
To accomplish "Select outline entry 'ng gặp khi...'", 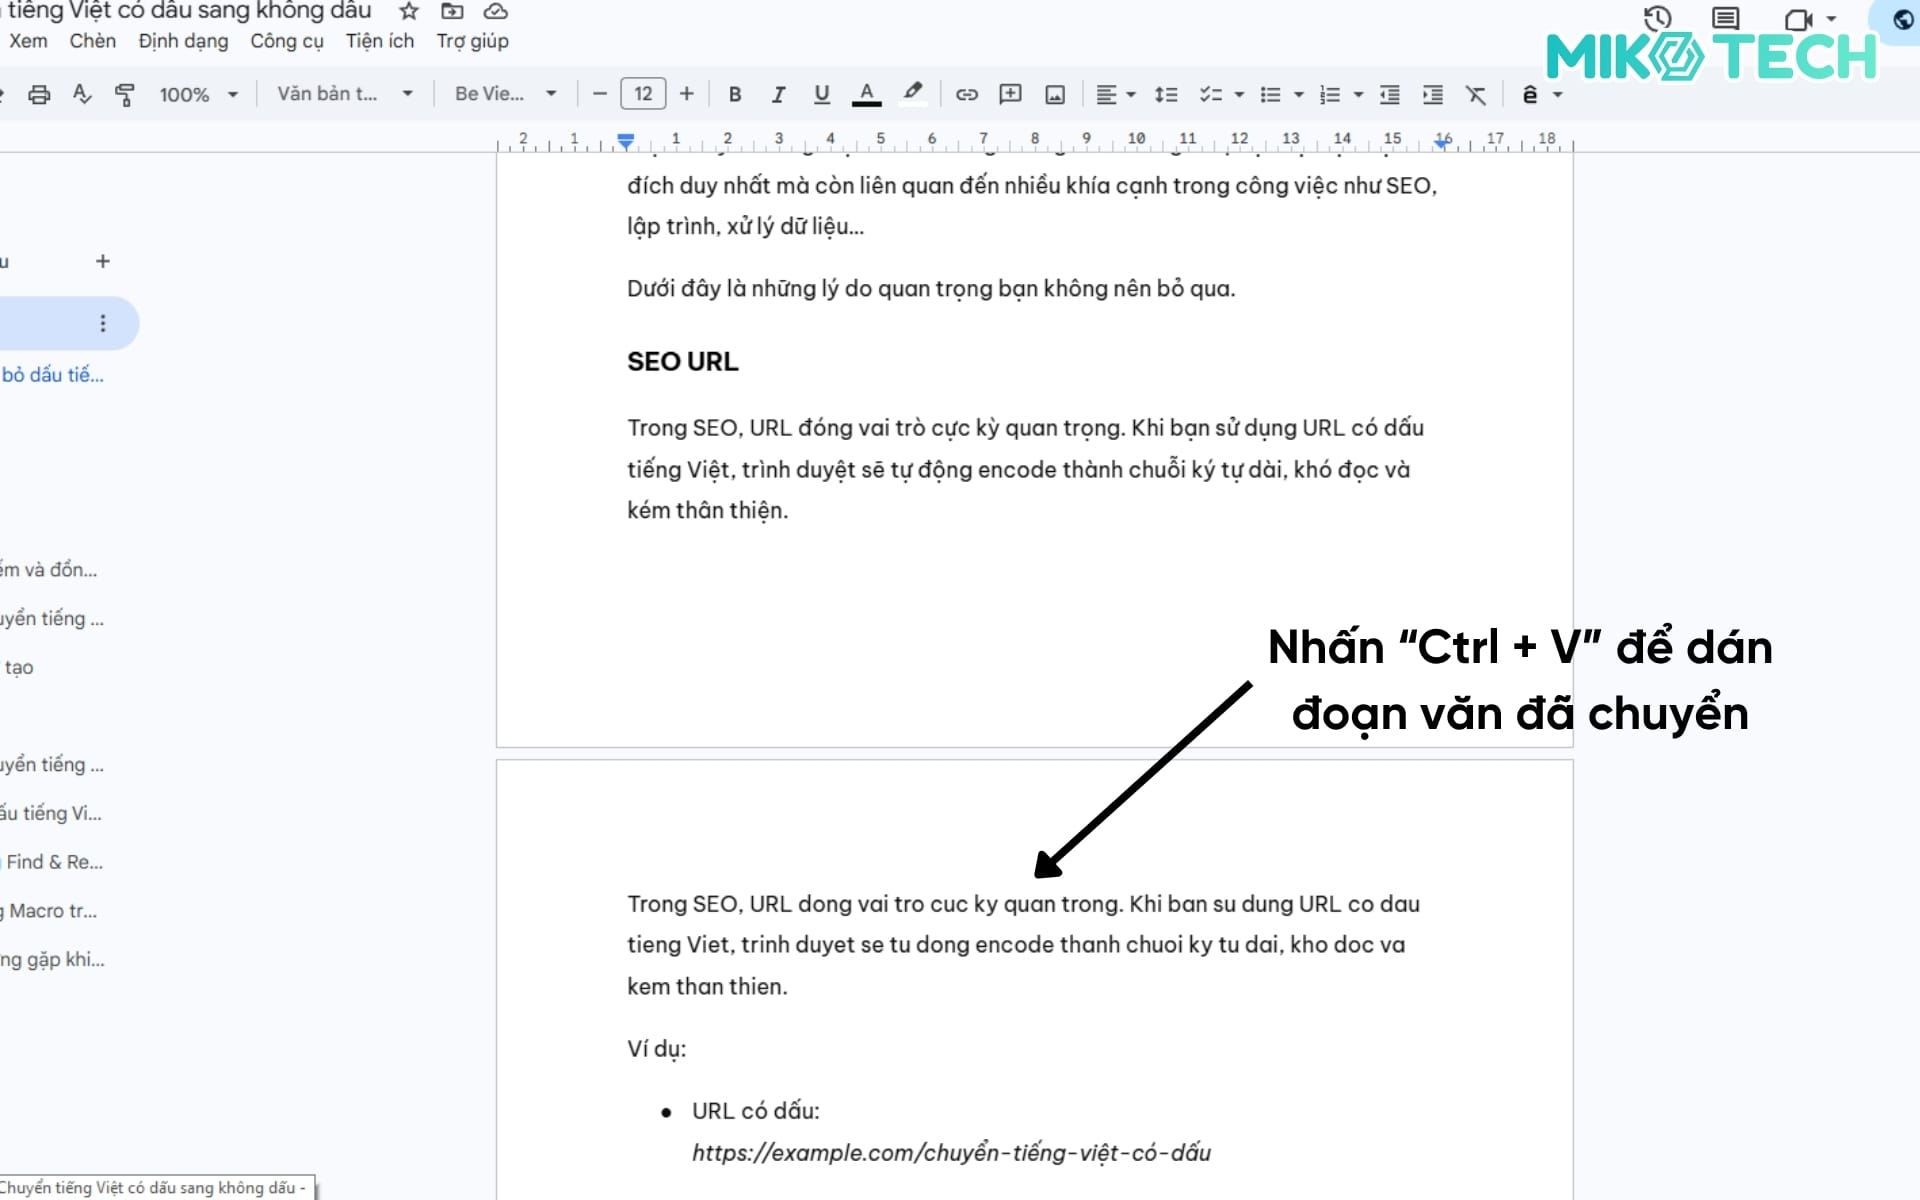I will (x=53, y=960).
